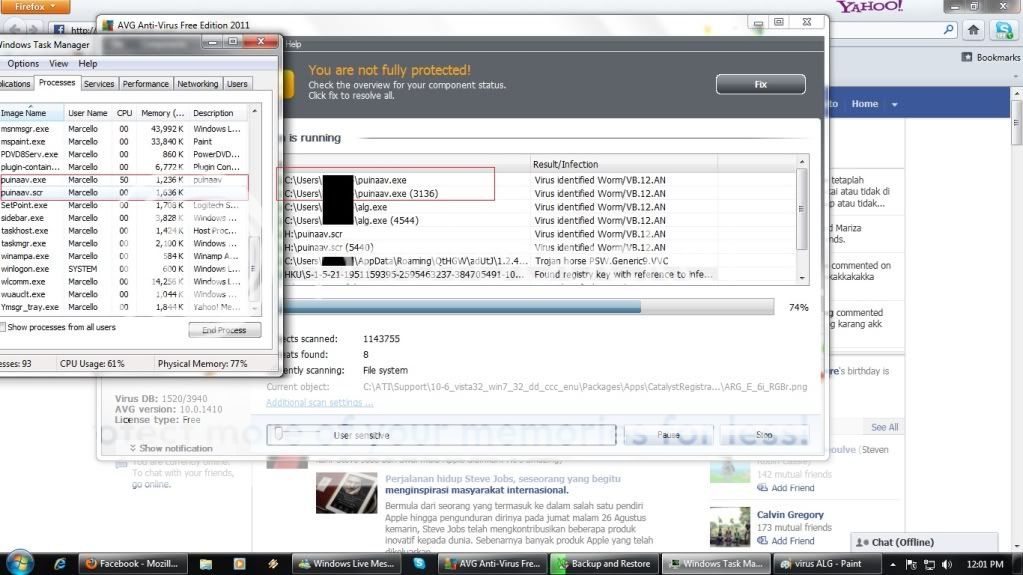The width and height of the screenshot is (1023, 575).
Task: Select Ymsgr_tray.exe process row
Action: click(124, 307)
